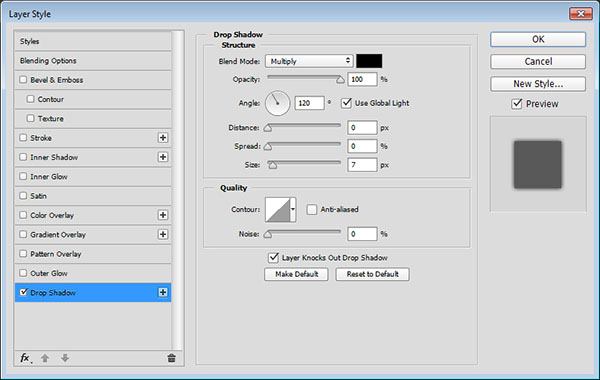
Task: Enable the Satin checkbox
Action: [x=23, y=196]
